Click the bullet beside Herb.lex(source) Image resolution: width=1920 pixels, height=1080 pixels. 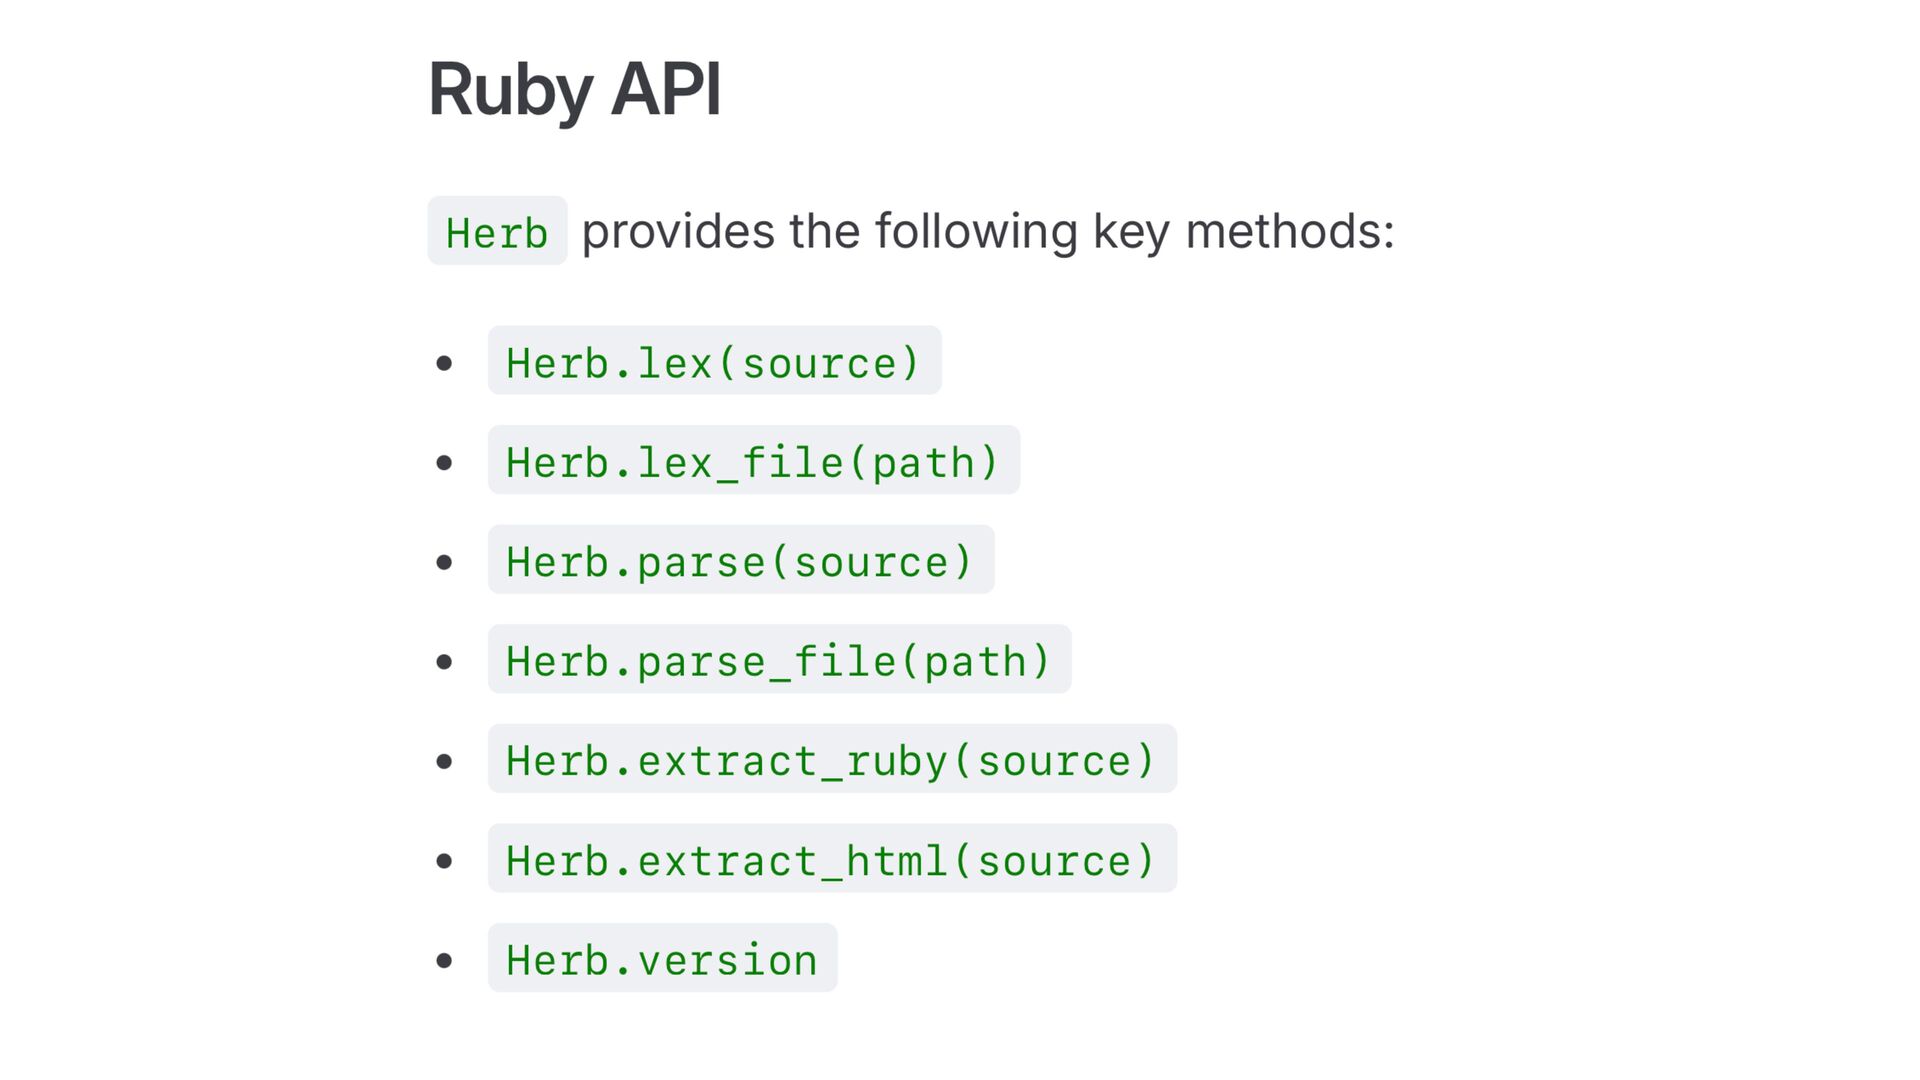click(x=445, y=363)
